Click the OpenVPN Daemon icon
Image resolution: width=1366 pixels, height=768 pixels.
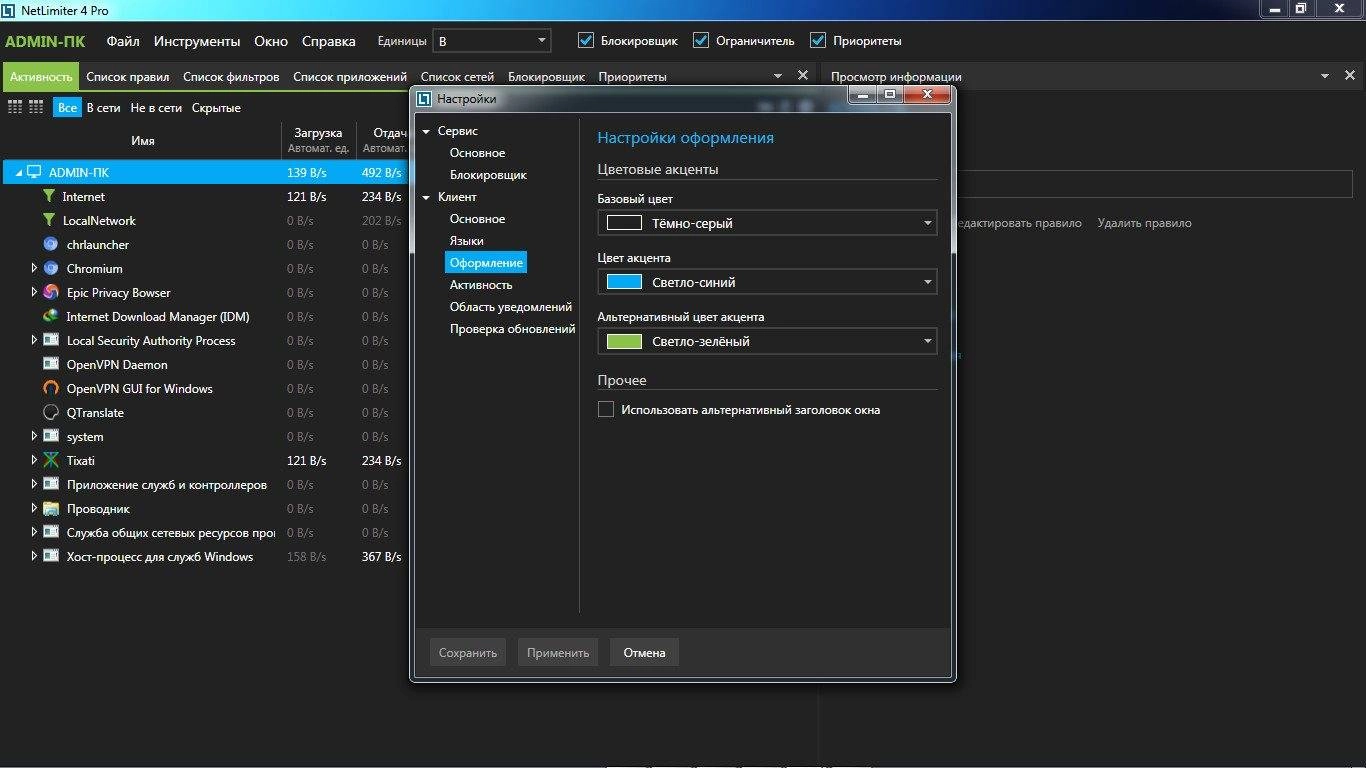click(51, 364)
